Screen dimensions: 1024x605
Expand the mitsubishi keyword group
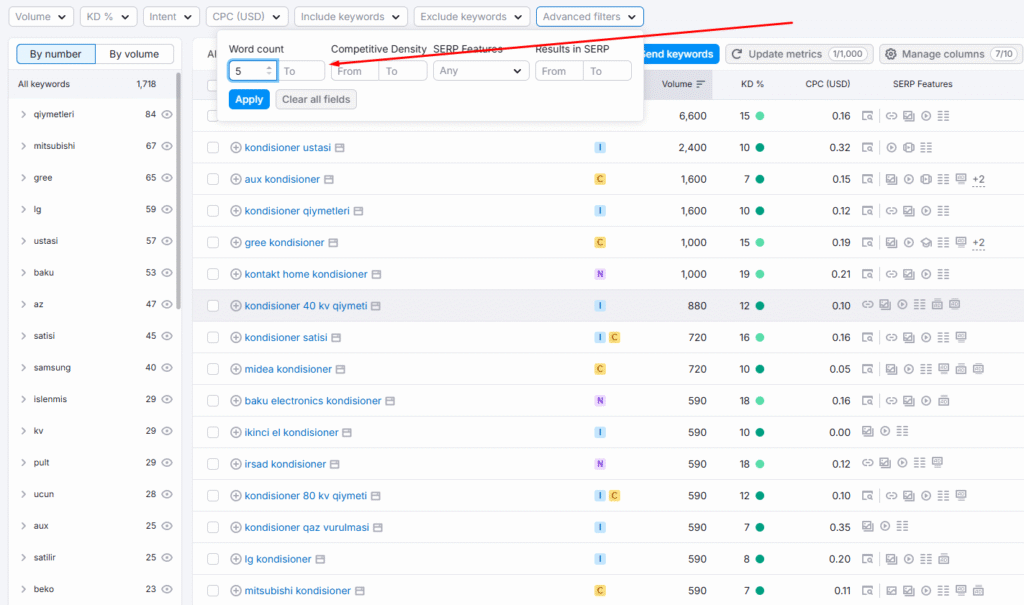(x=23, y=147)
